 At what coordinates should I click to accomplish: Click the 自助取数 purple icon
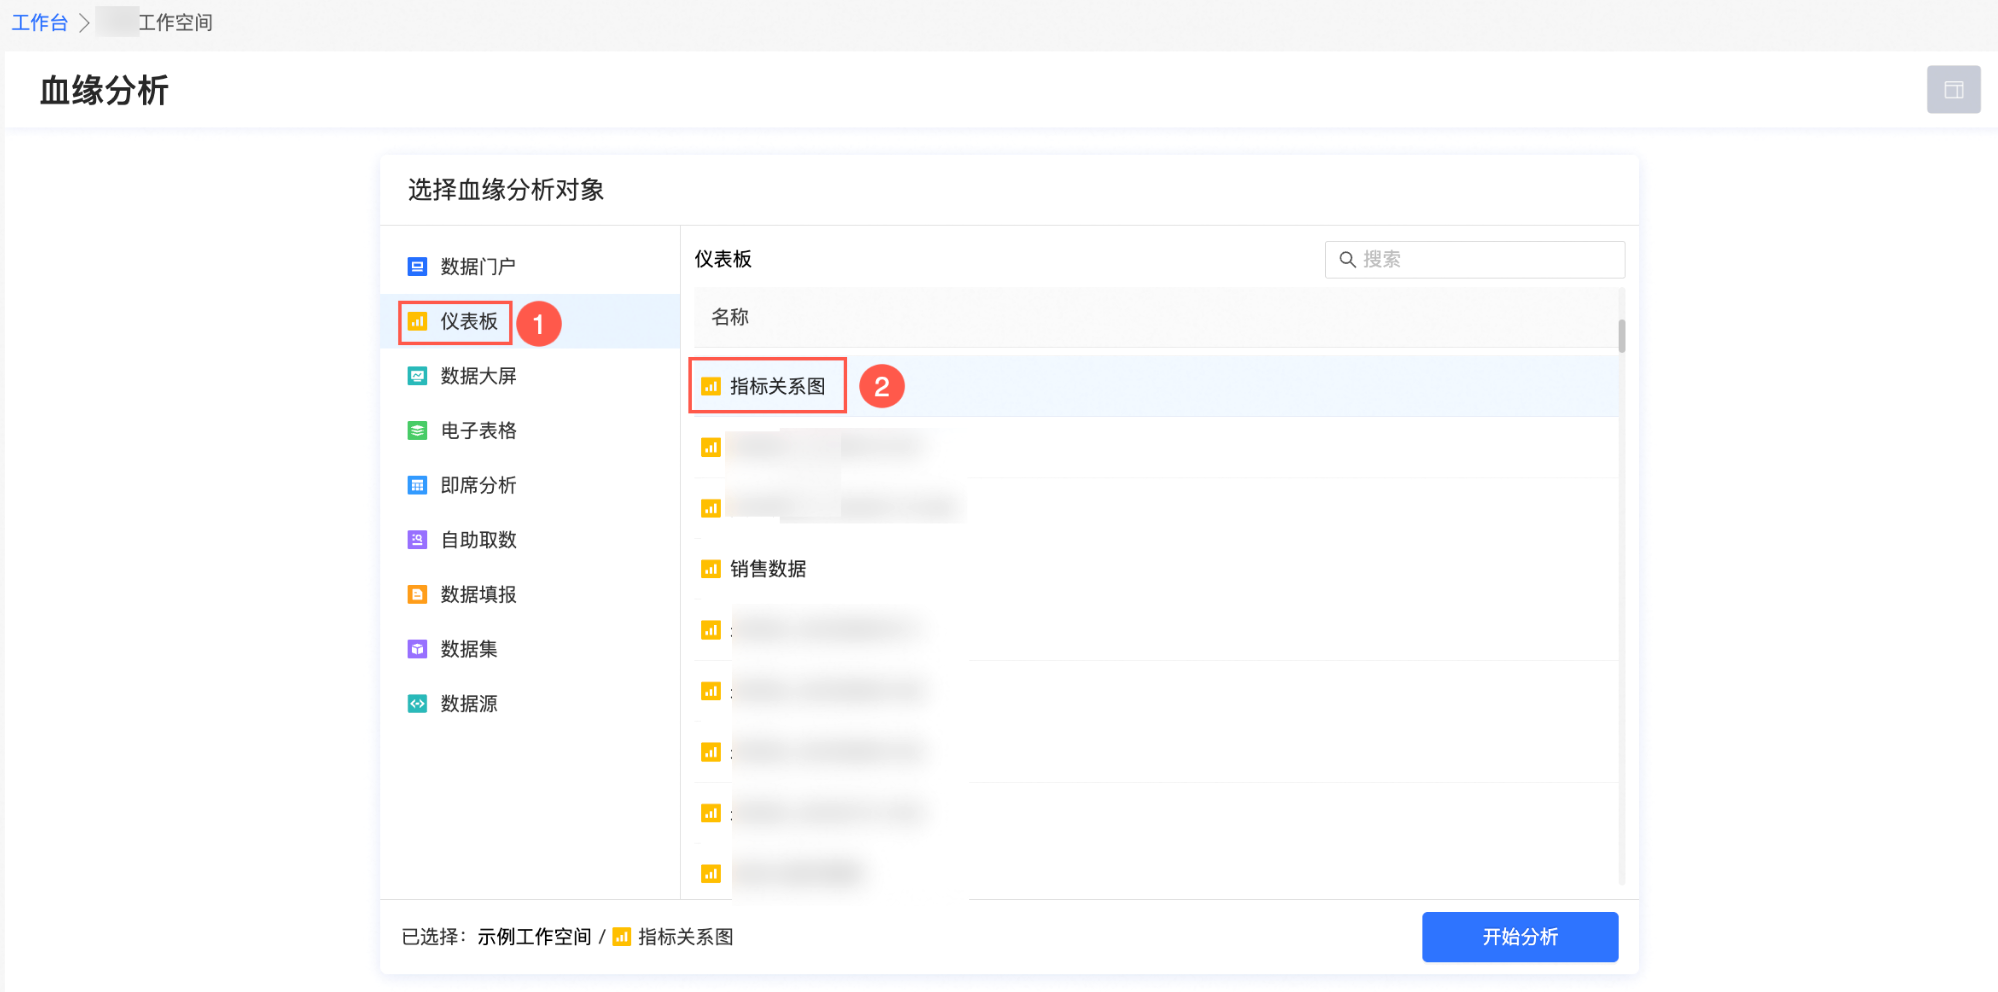(x=417, y=540)
